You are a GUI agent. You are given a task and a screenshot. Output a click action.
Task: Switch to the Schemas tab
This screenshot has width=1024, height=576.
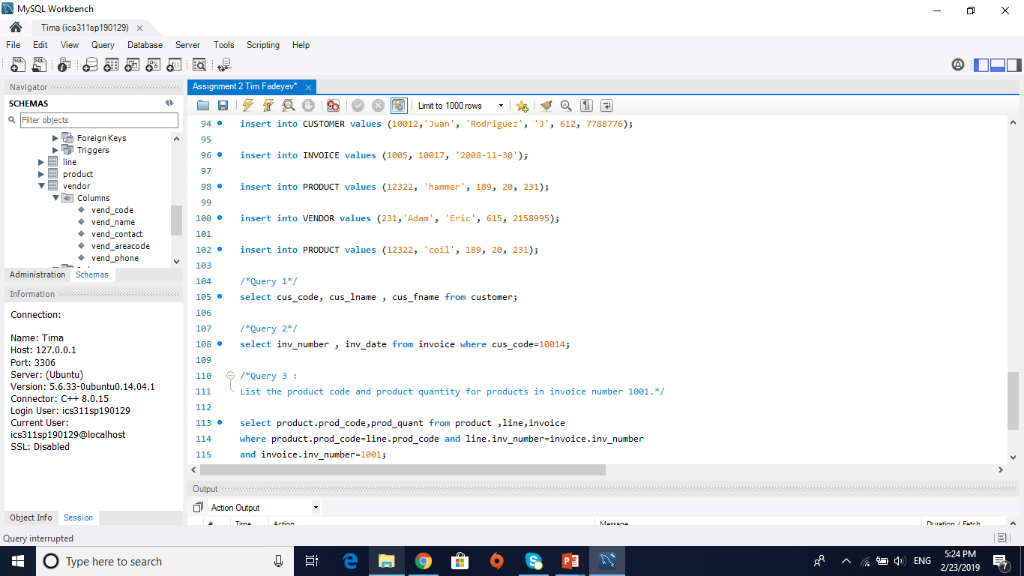click(x=92, y=275)
